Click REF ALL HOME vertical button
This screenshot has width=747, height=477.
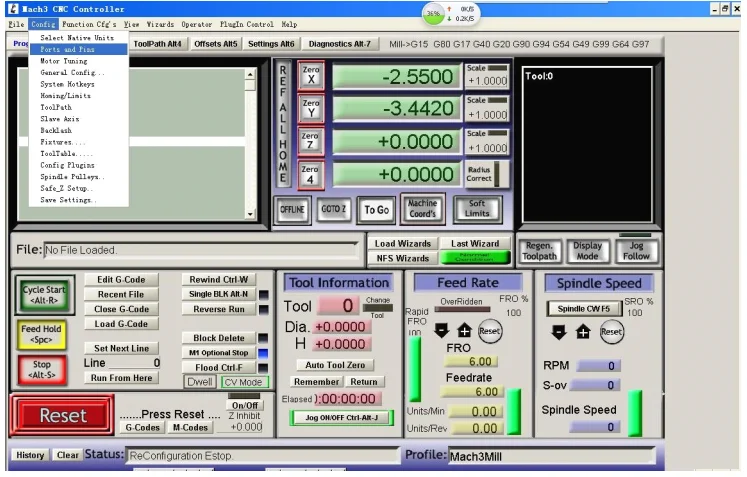[x=283, y=124]
